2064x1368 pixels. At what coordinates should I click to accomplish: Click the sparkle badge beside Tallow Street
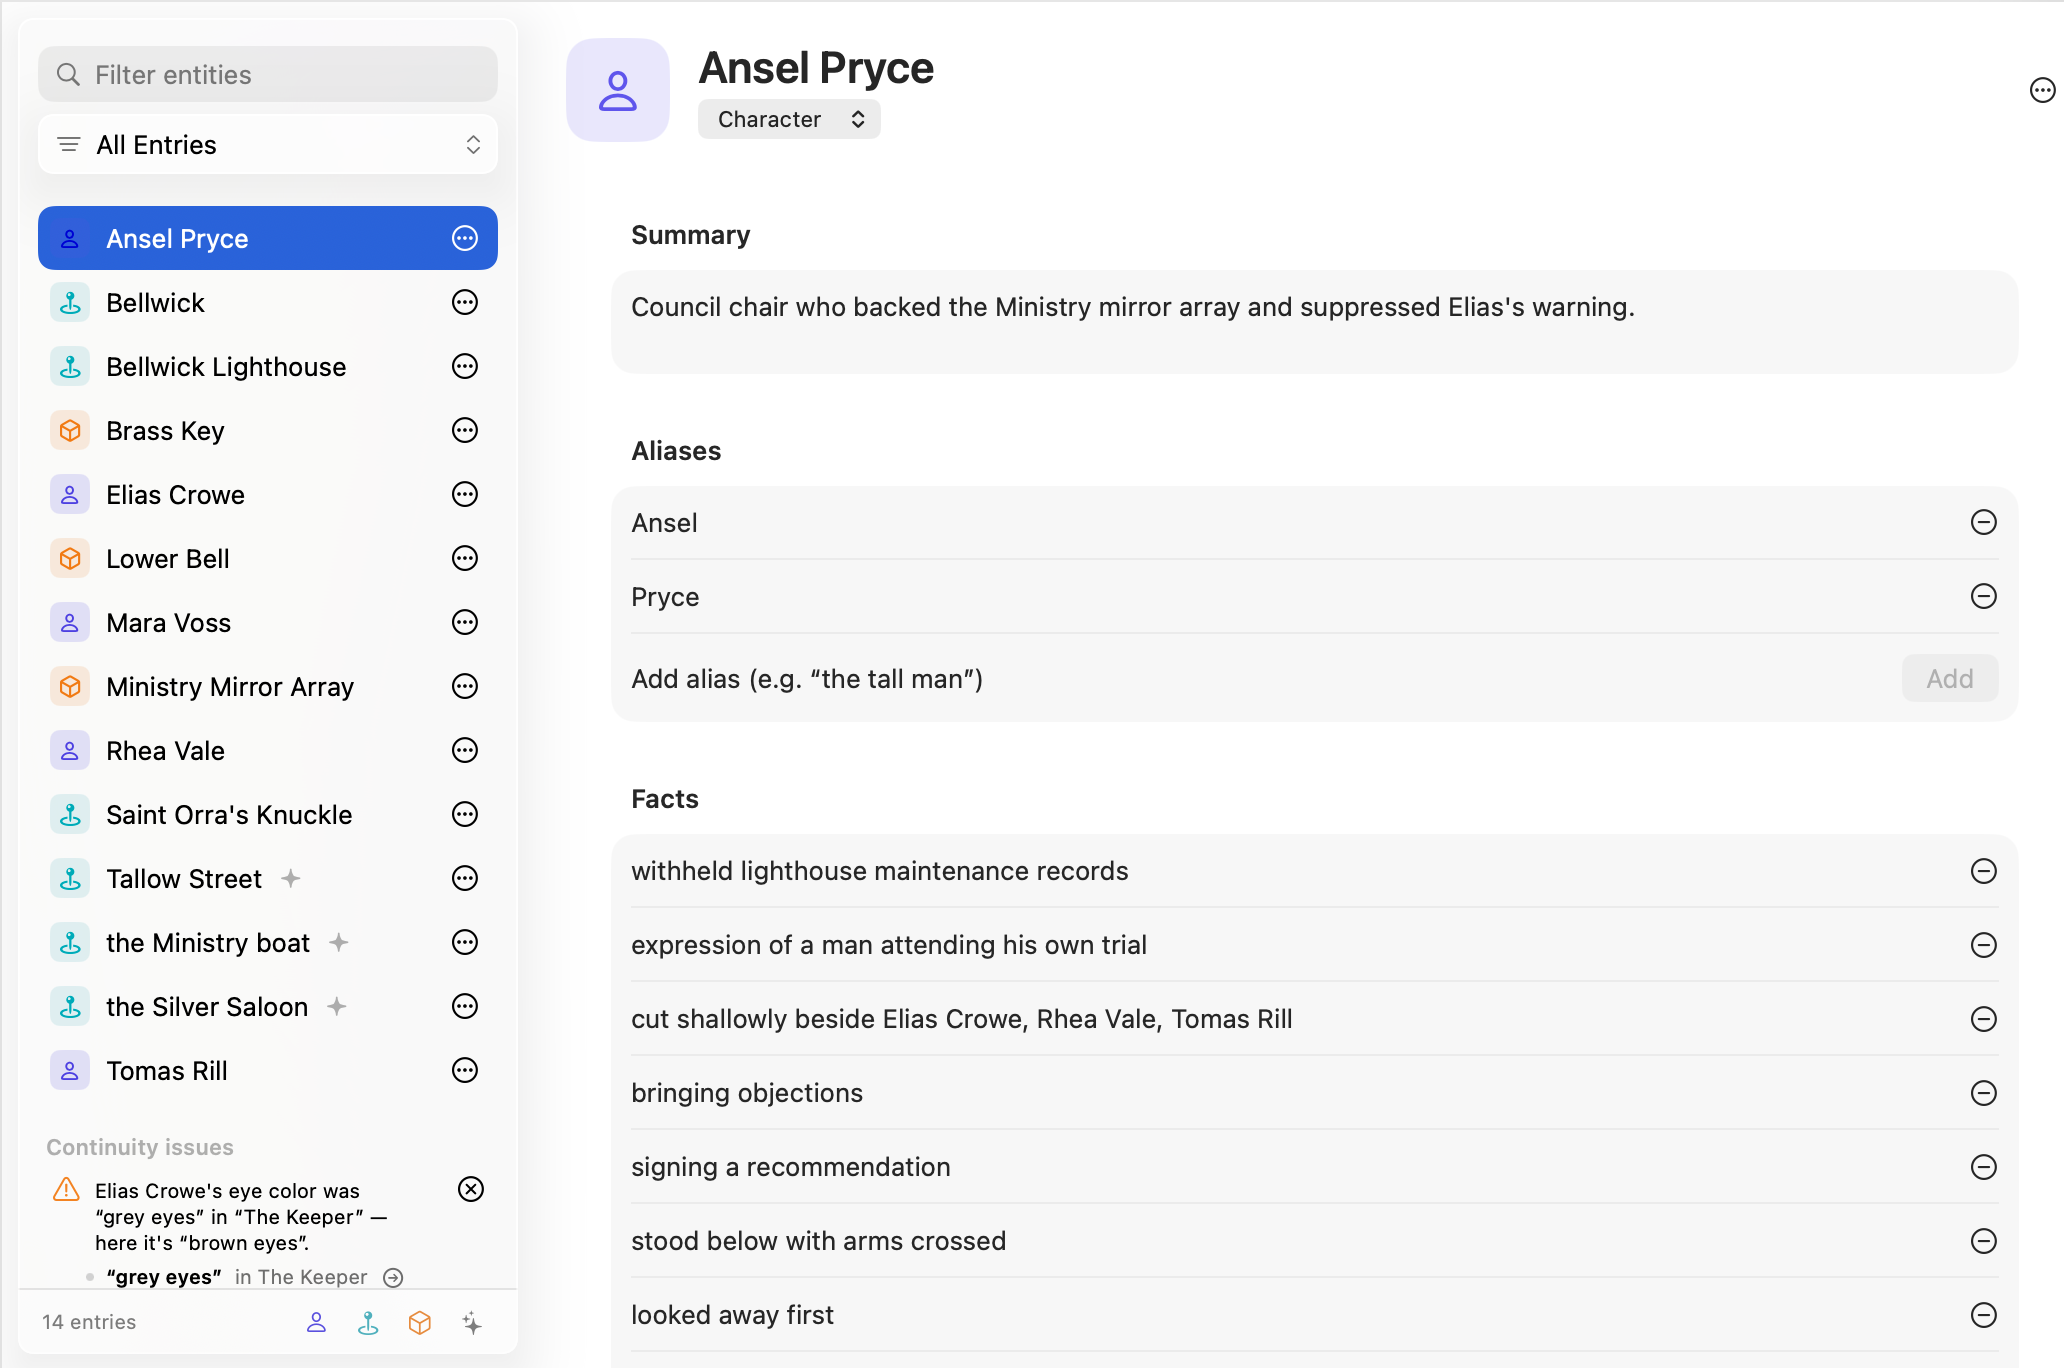pos(291,878)
